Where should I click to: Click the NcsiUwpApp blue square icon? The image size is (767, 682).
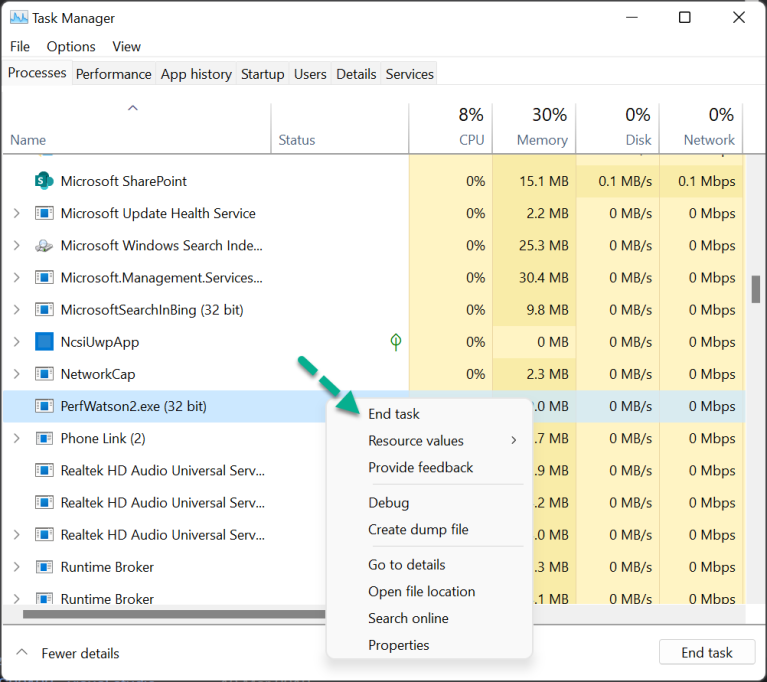tap(44, 342)
